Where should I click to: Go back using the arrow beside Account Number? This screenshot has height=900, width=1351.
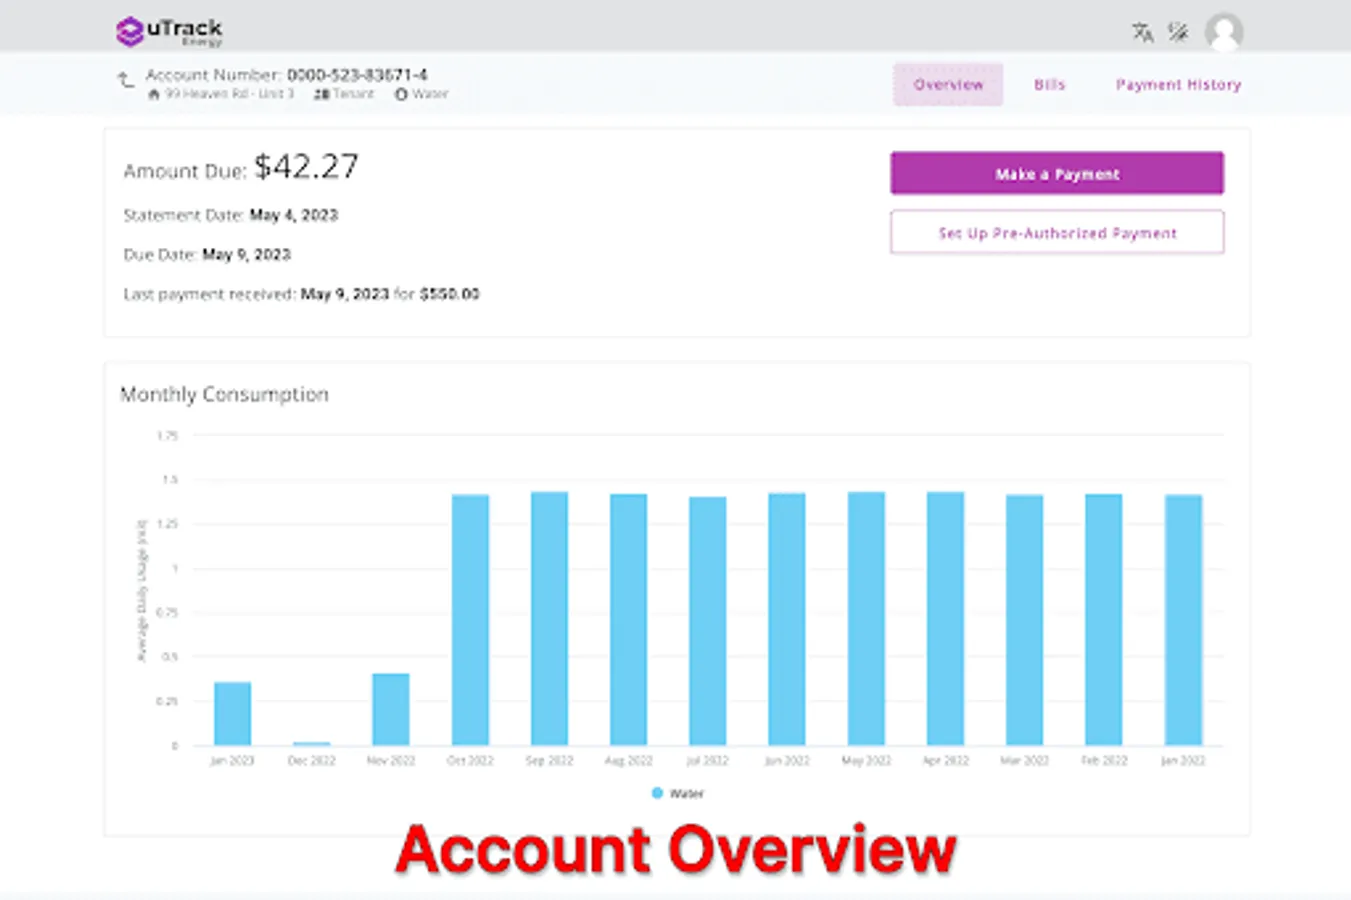tap(126, 80)
